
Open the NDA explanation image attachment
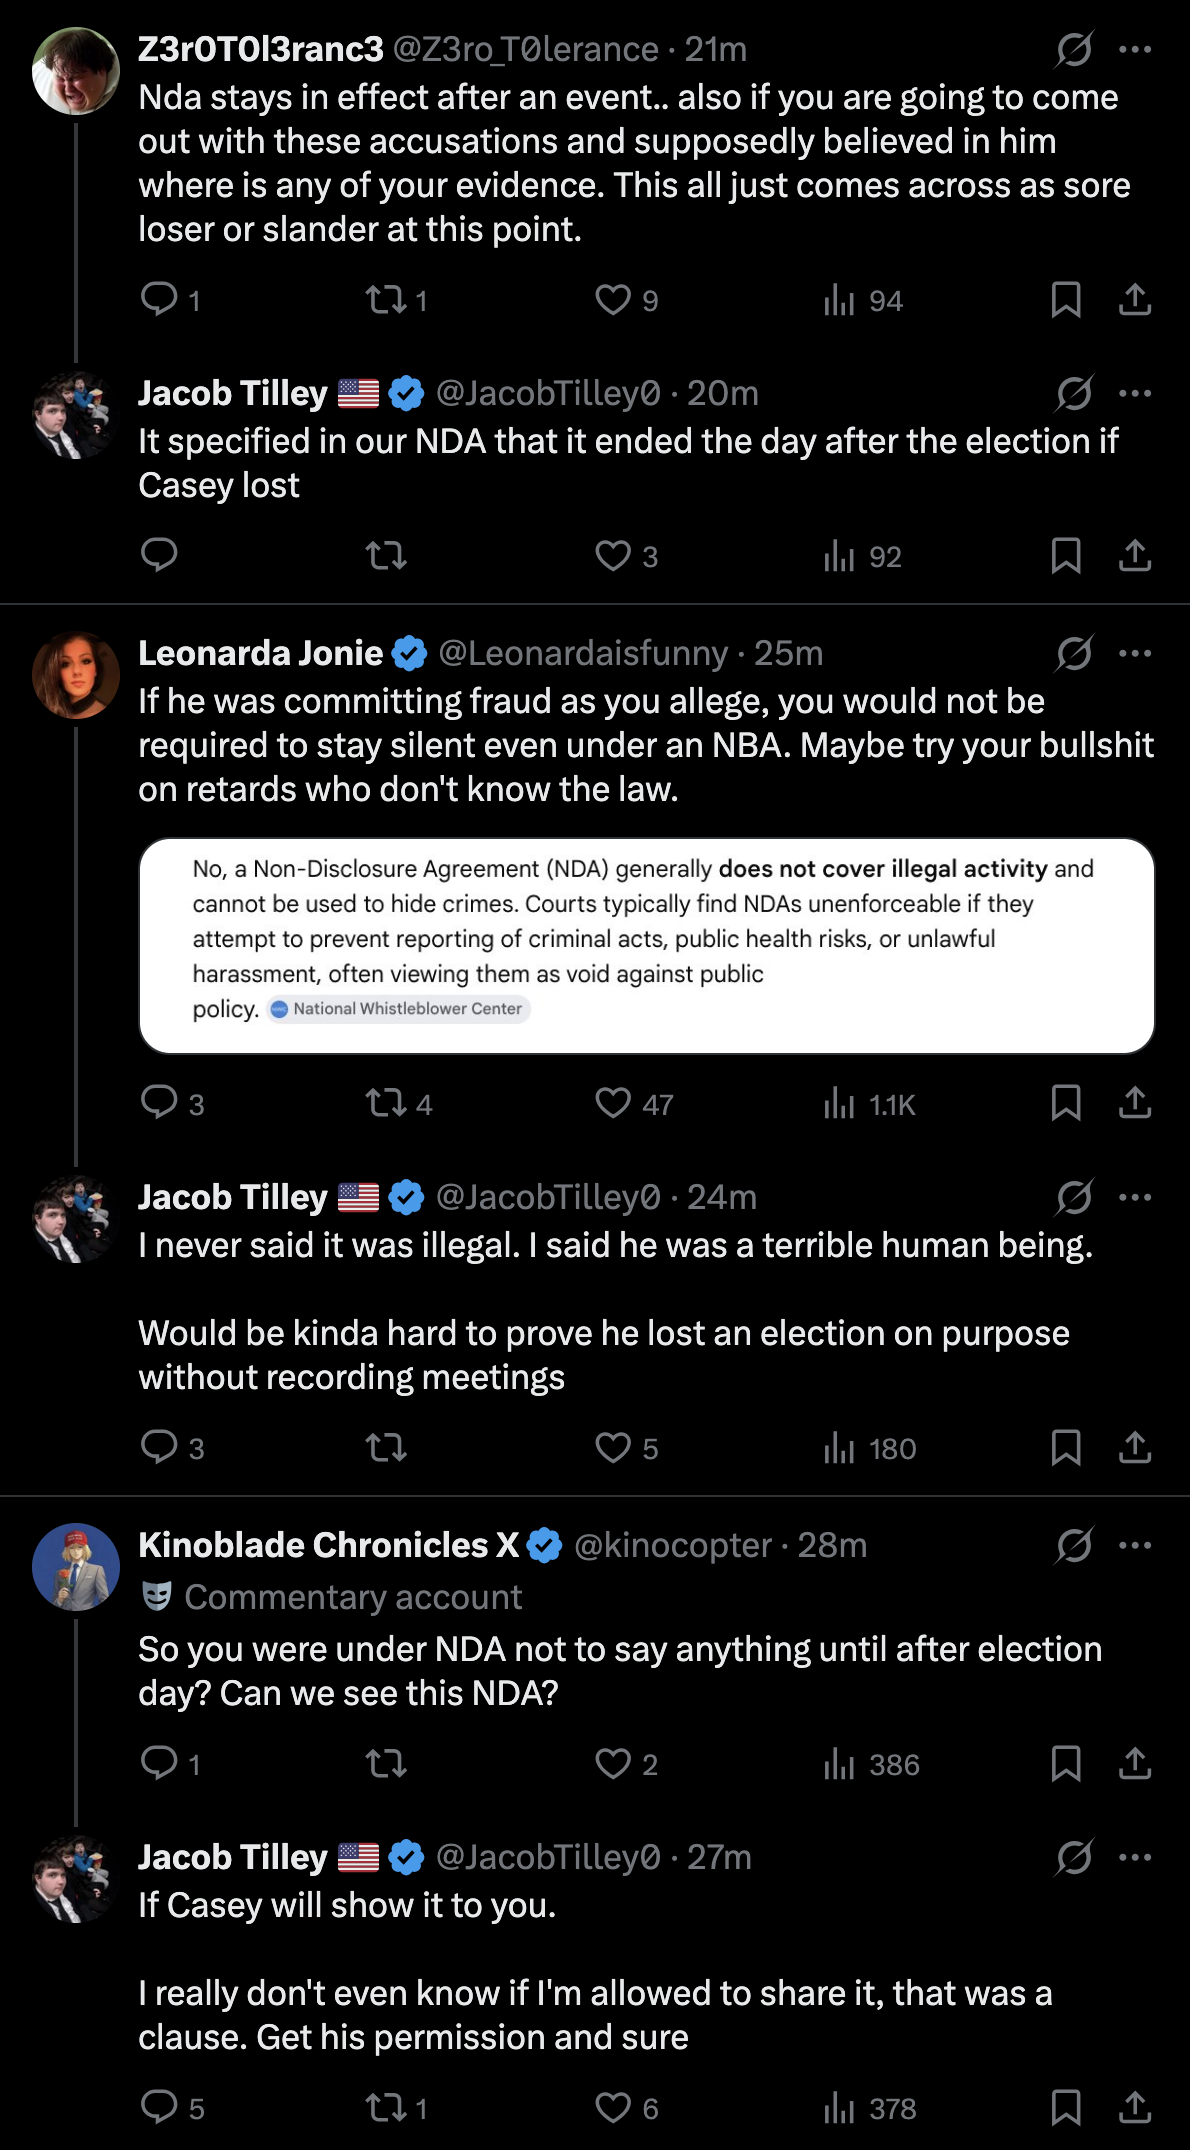point(647,945)
